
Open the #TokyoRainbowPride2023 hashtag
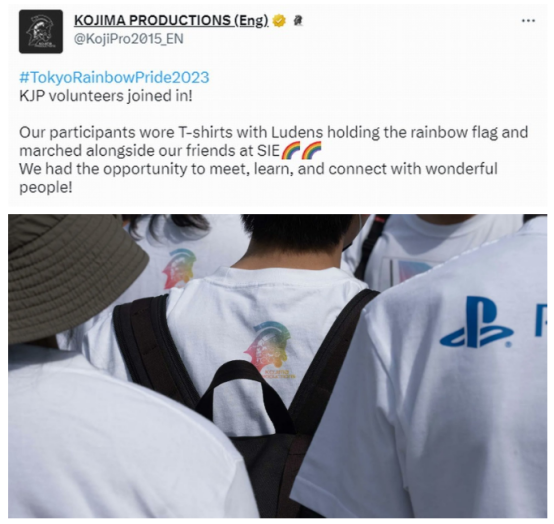point(114,77)
